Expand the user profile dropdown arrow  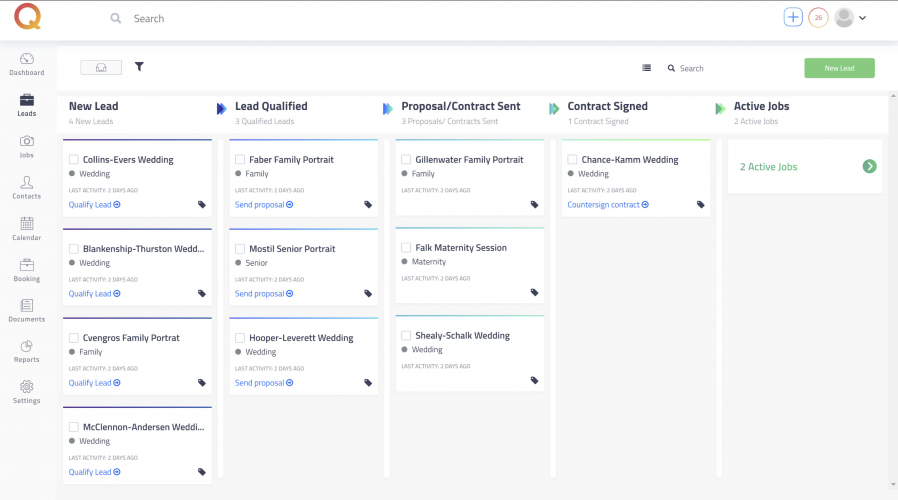coord(862,18)
